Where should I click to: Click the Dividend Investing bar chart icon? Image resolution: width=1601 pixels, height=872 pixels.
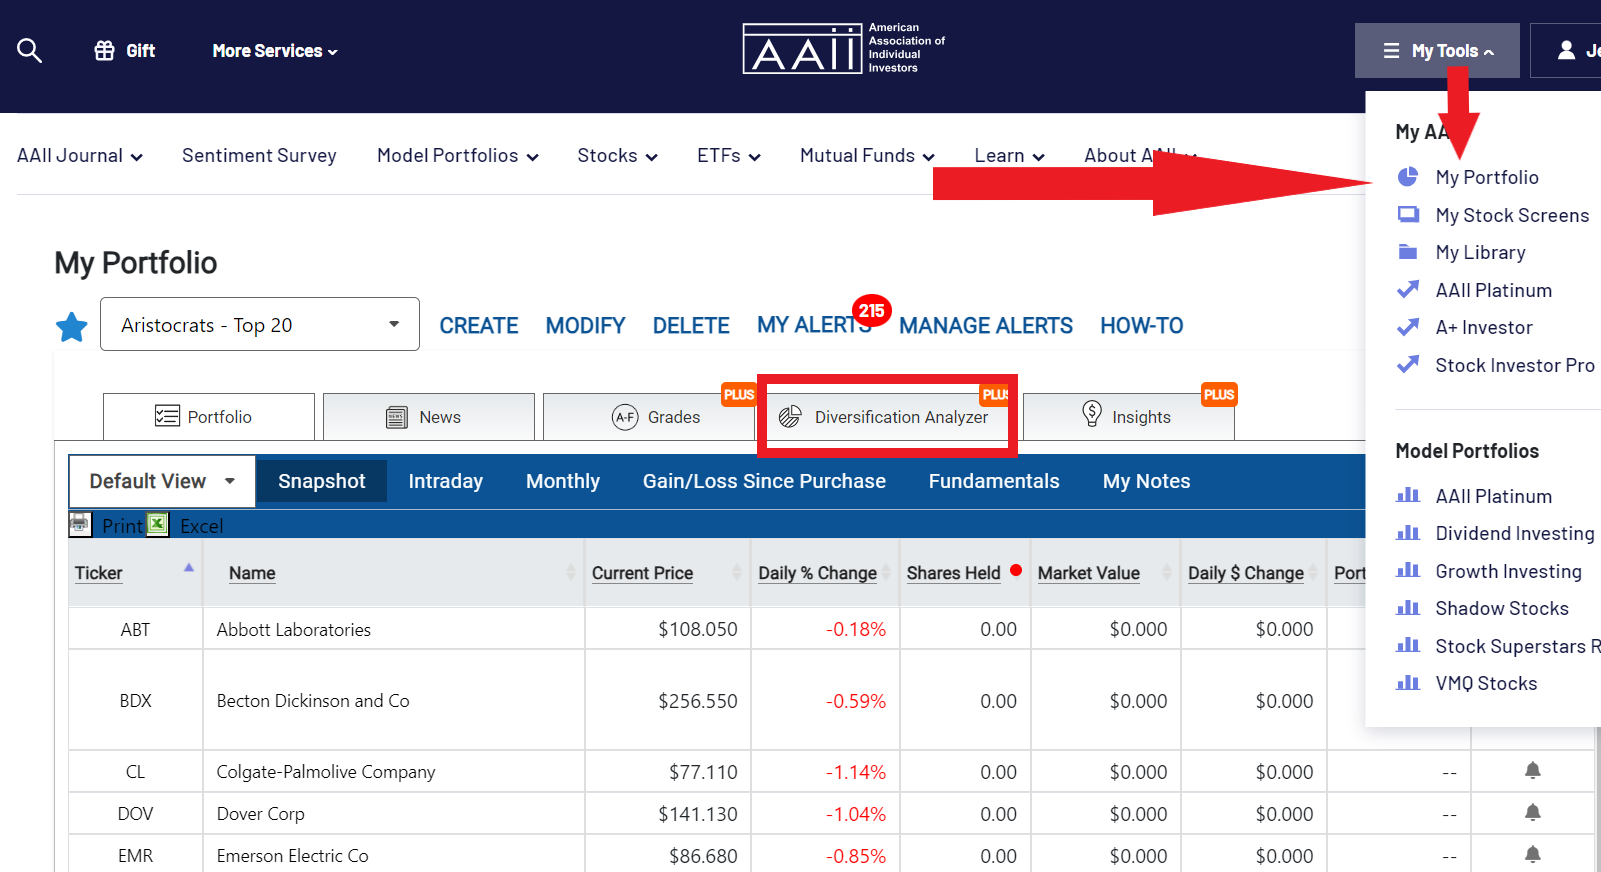pos(1408,532)
